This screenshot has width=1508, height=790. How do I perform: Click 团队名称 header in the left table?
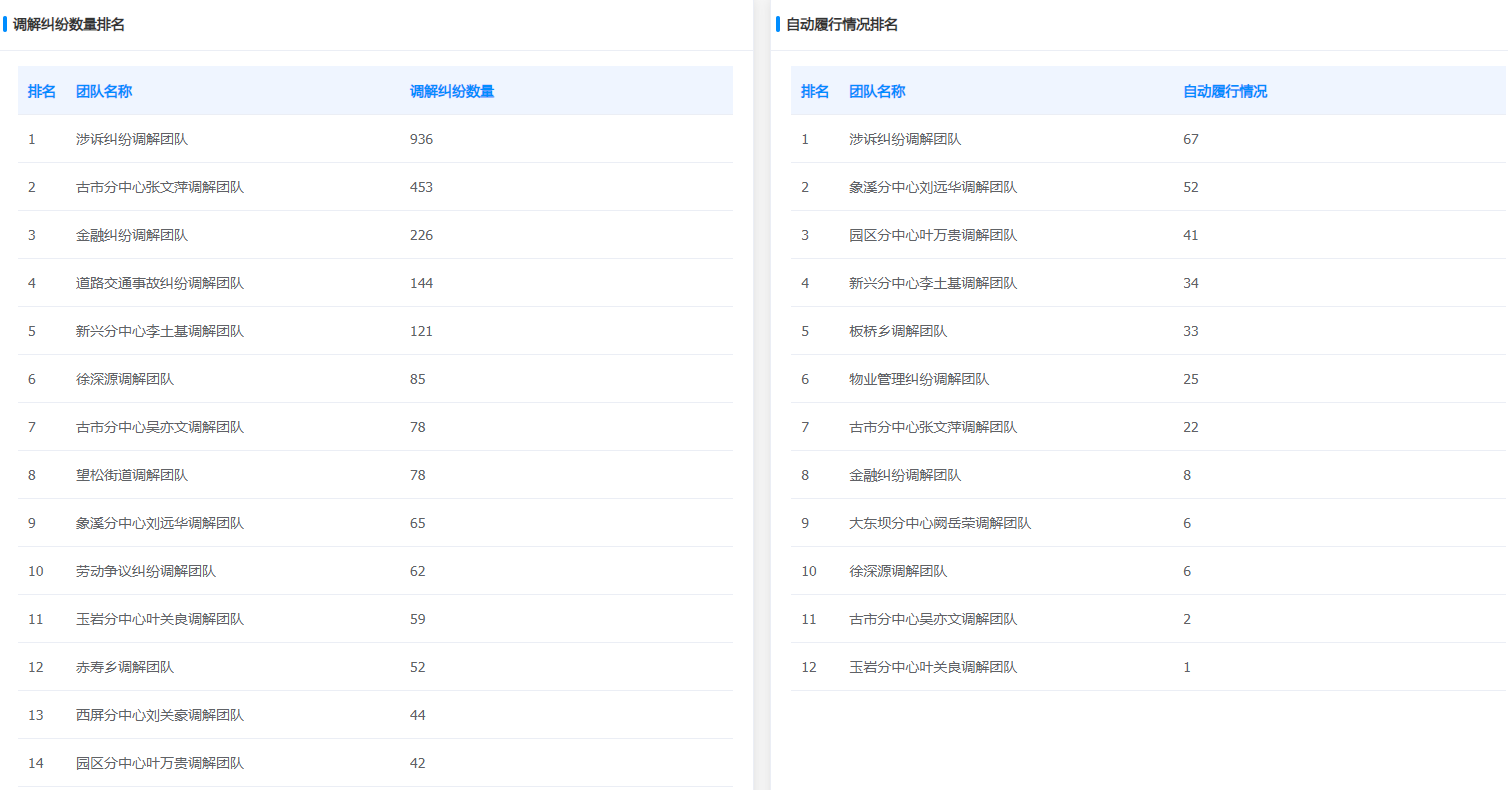[104, 91]
